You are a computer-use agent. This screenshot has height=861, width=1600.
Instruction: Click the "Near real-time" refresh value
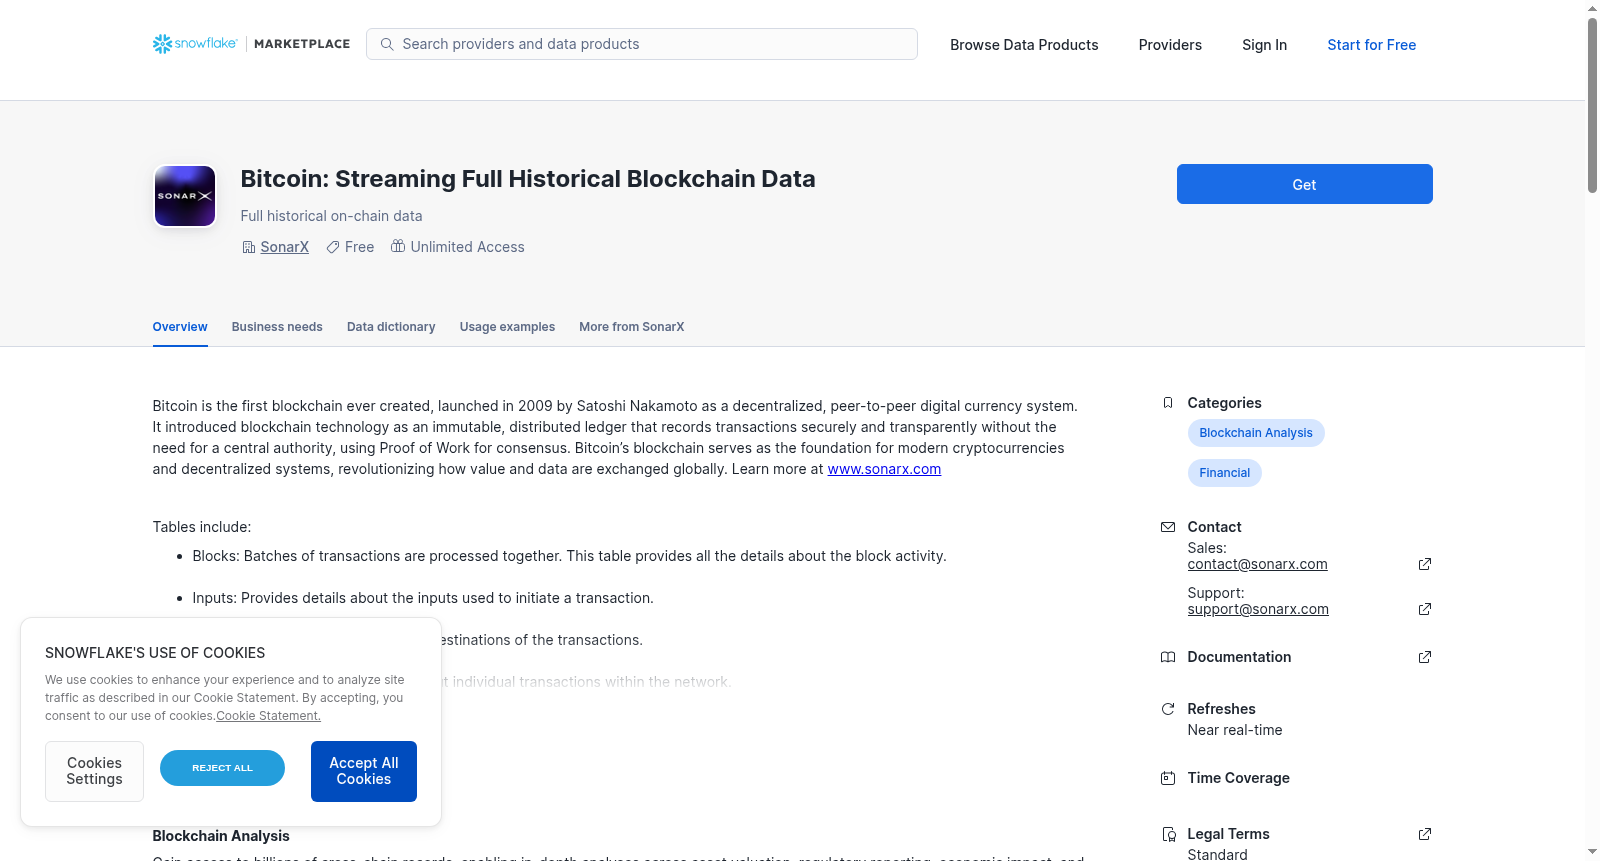(1235, 730)
